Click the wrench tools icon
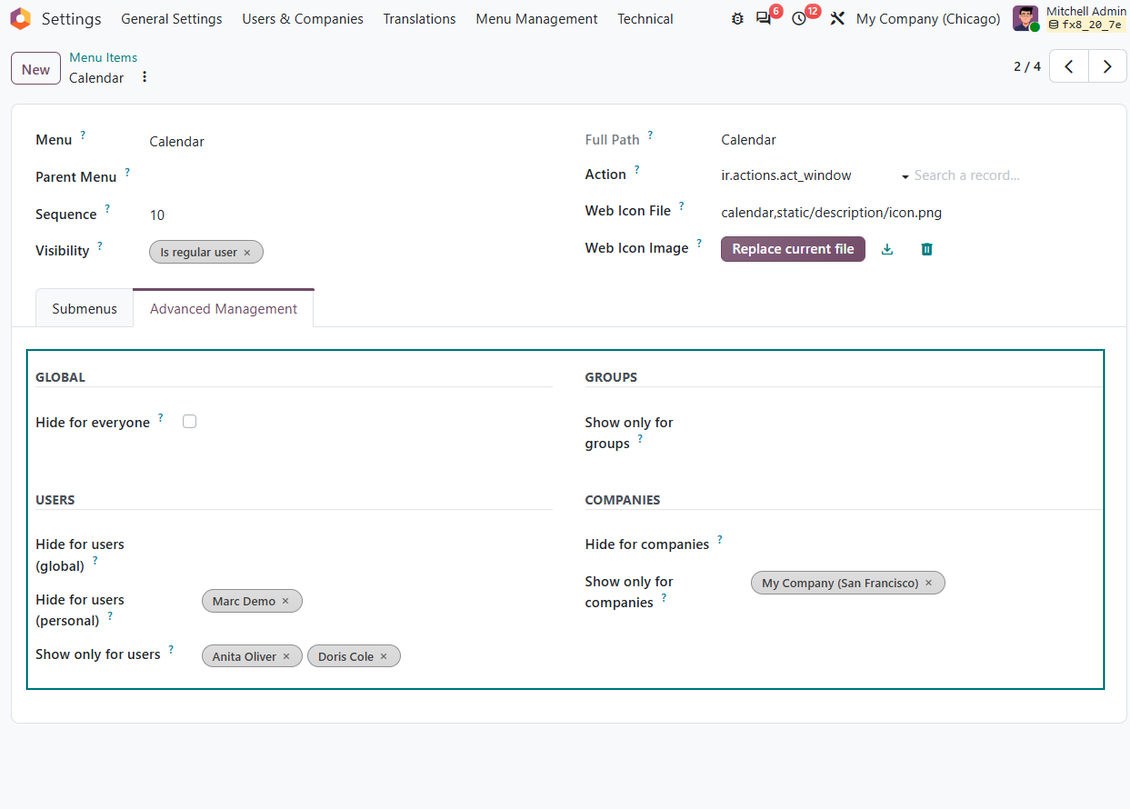The image size is (1130, 809). click(837, 19)
